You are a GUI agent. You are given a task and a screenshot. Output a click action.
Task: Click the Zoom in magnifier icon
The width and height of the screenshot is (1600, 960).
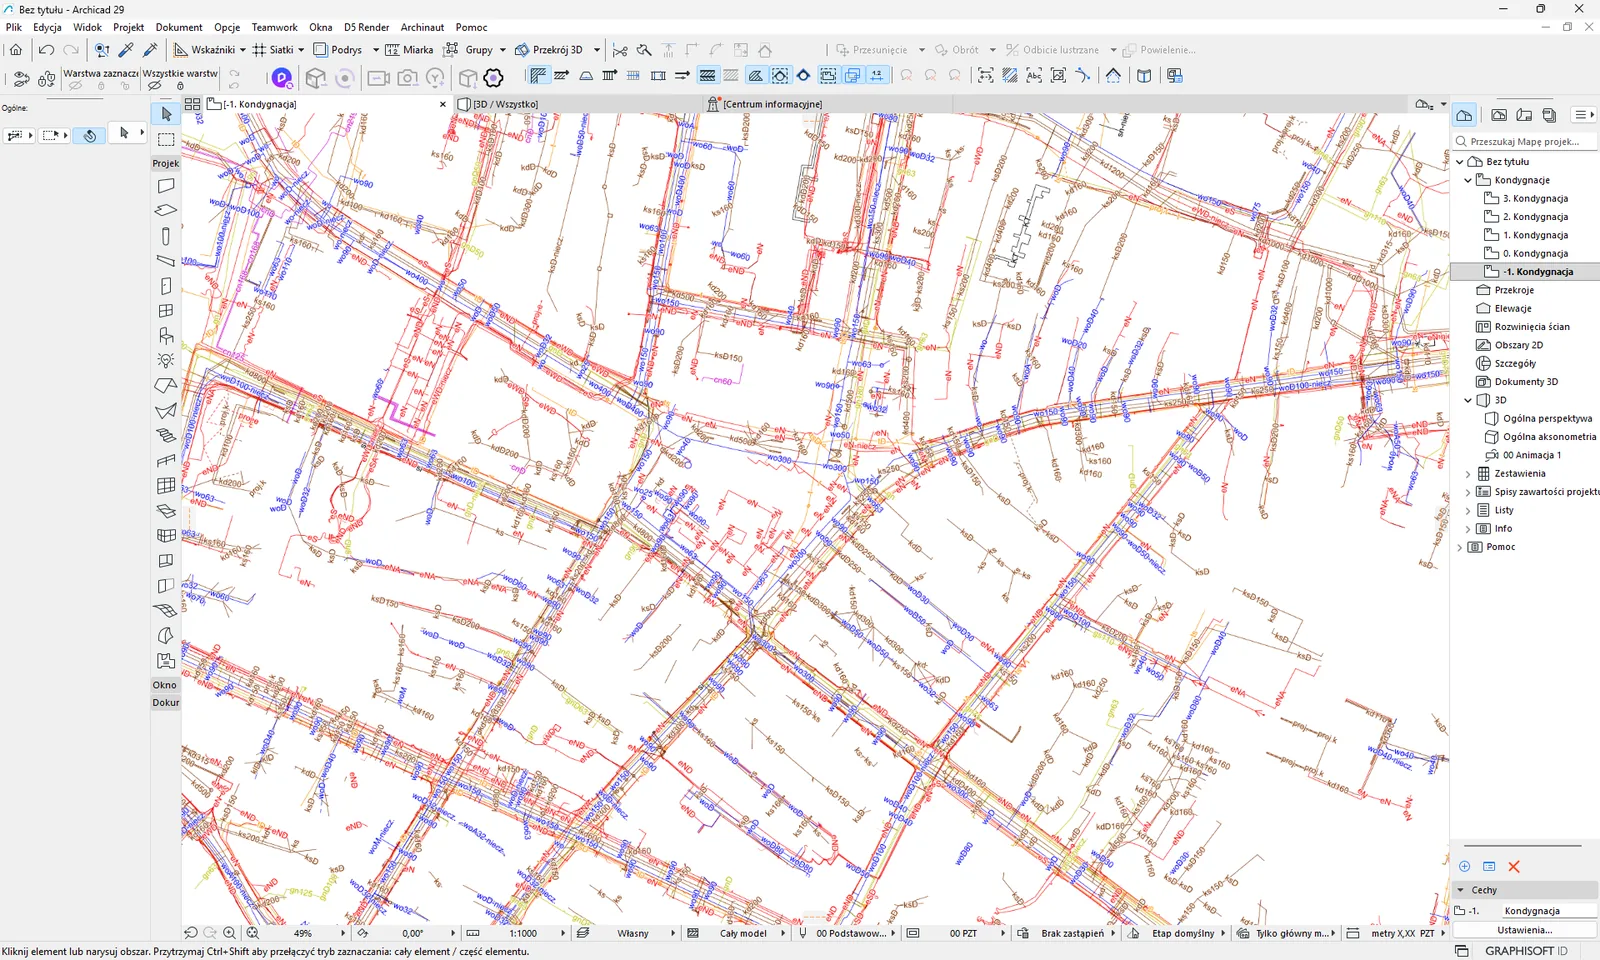[x=230, y=933]
